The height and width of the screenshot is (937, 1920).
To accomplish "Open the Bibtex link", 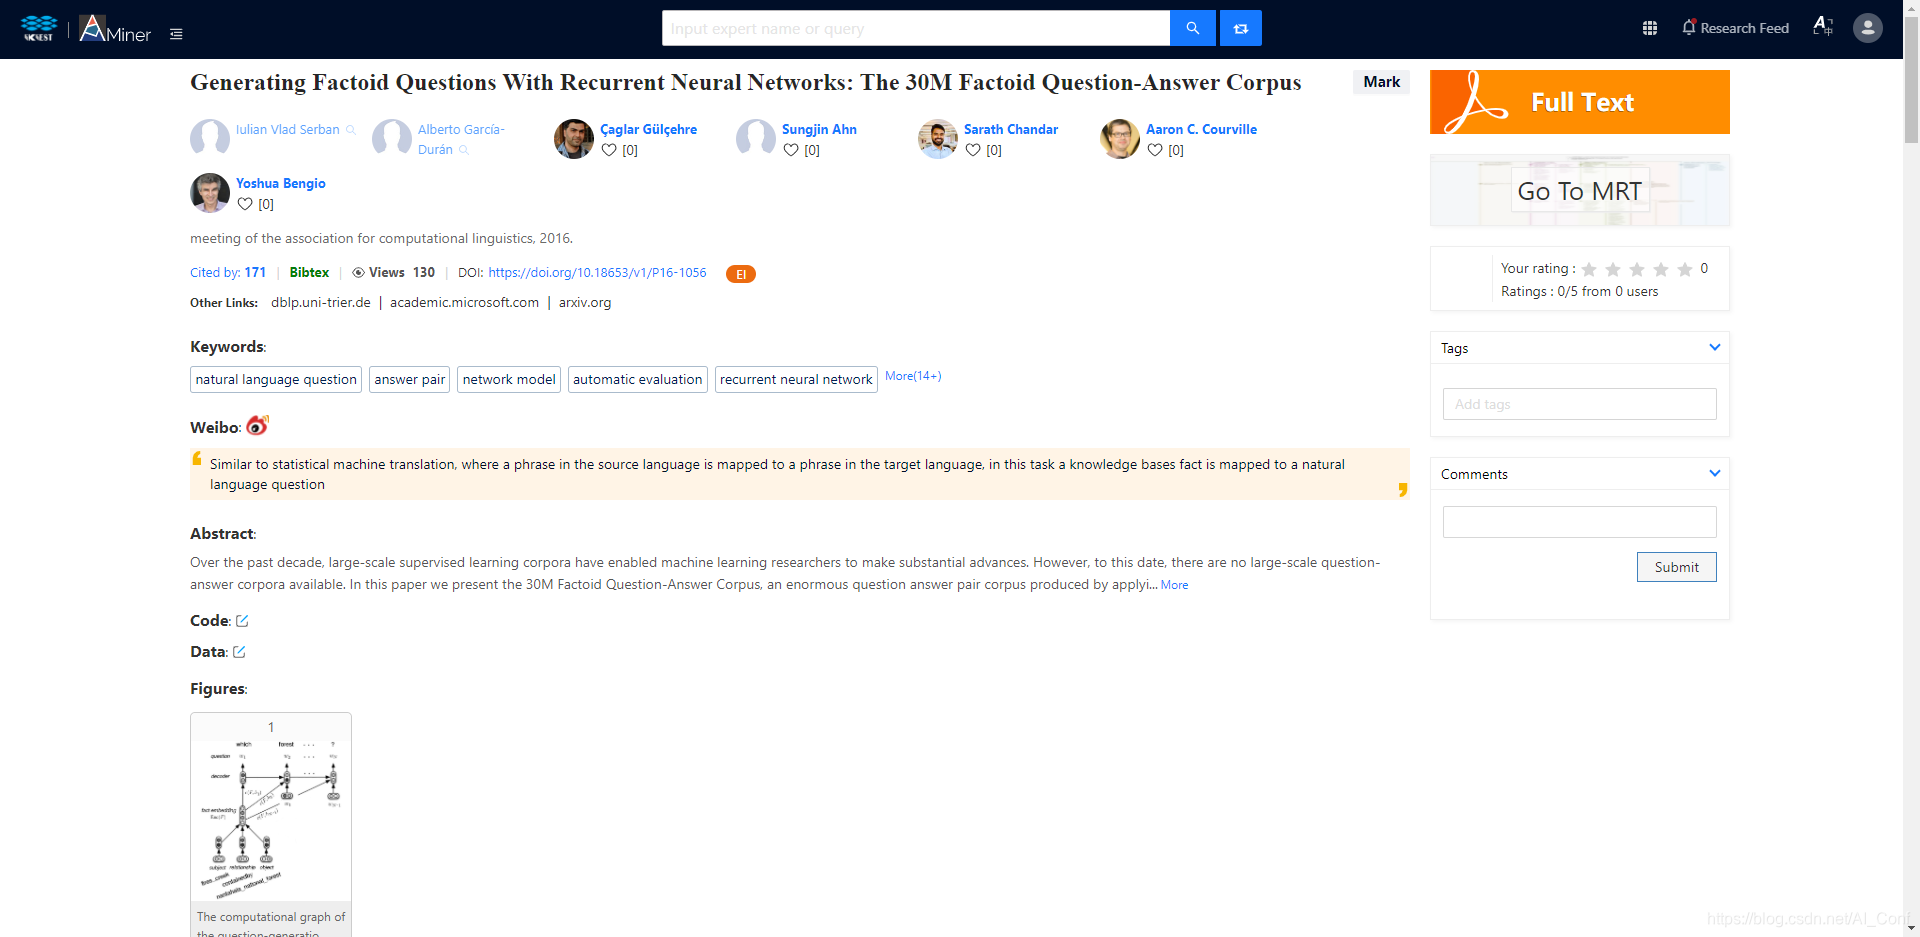I will tap(309, 273).
